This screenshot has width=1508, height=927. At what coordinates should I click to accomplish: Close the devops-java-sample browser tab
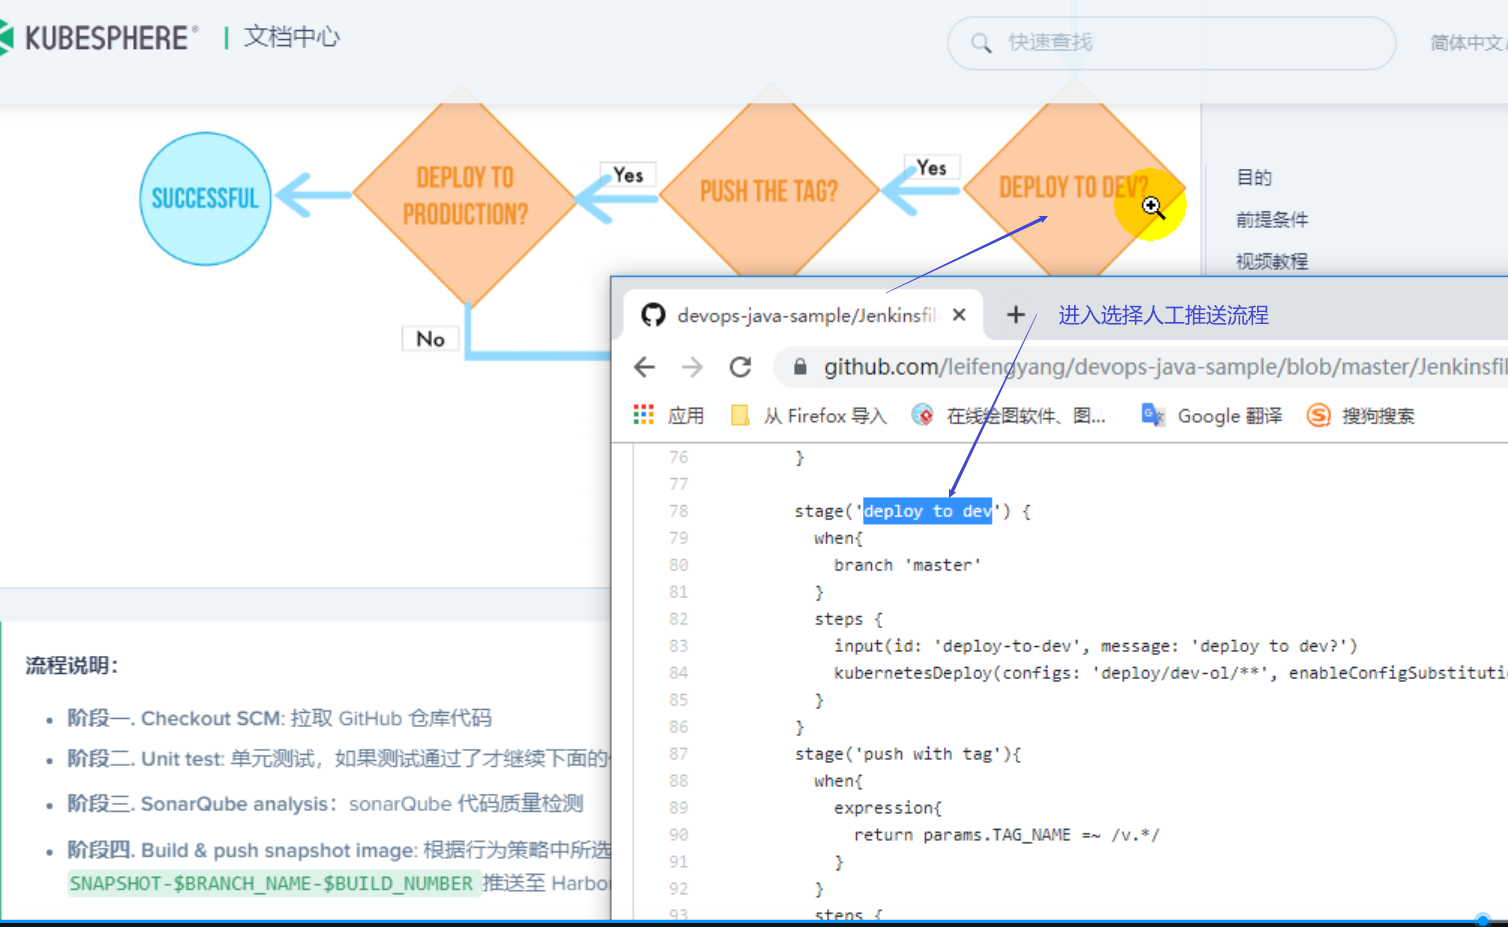959,315
